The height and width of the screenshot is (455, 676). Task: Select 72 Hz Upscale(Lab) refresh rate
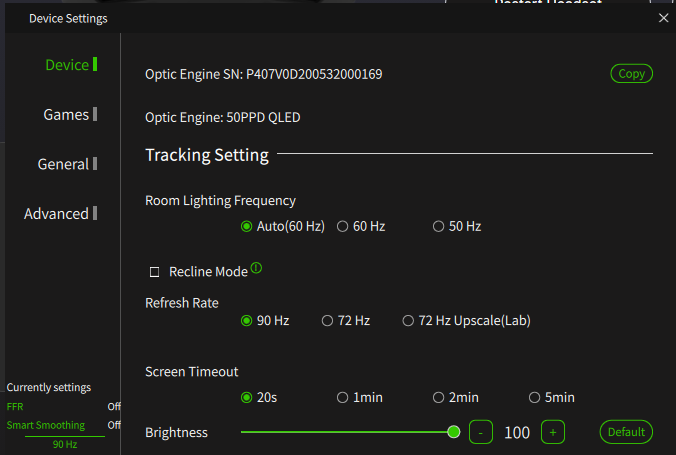tap(408, 321)
